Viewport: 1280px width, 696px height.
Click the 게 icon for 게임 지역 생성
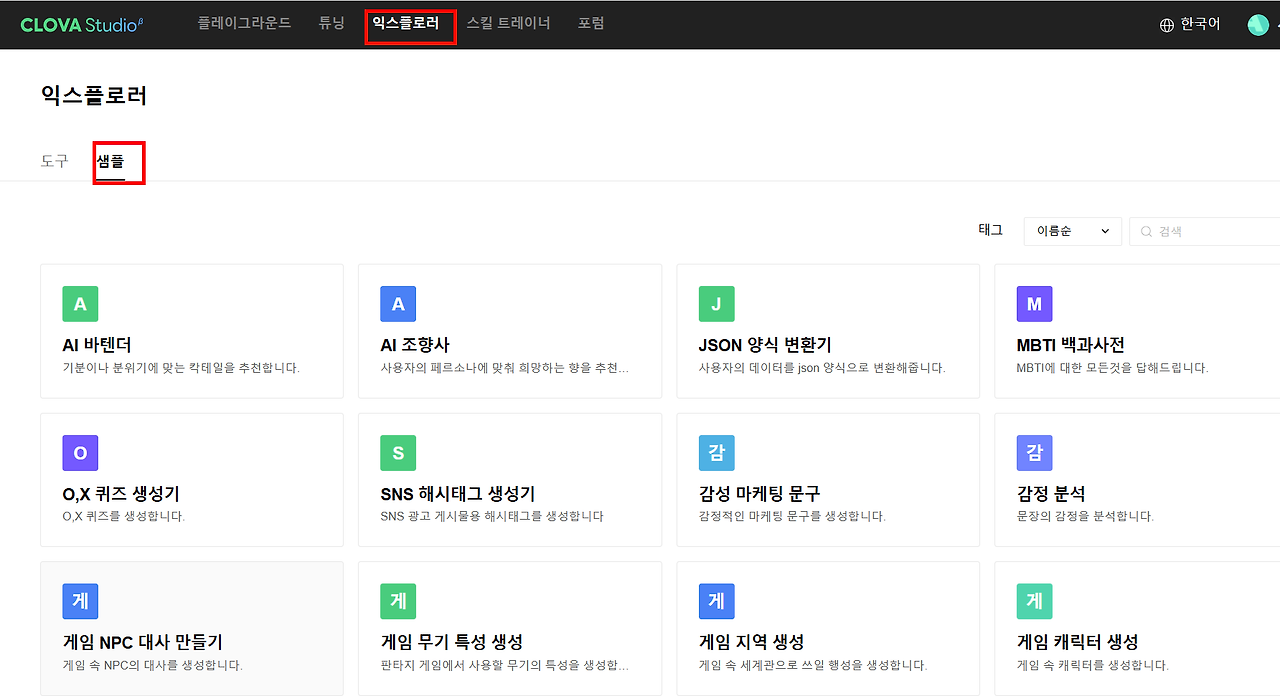coord(716,601)
